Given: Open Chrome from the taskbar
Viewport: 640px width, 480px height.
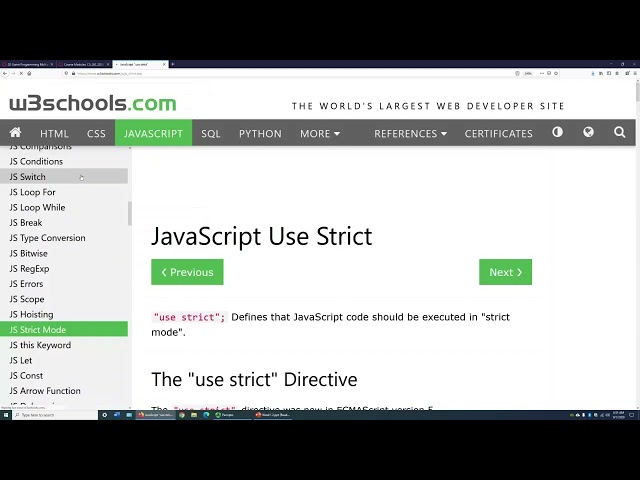Looking at the screenshot, I should [x=182, y=415].
